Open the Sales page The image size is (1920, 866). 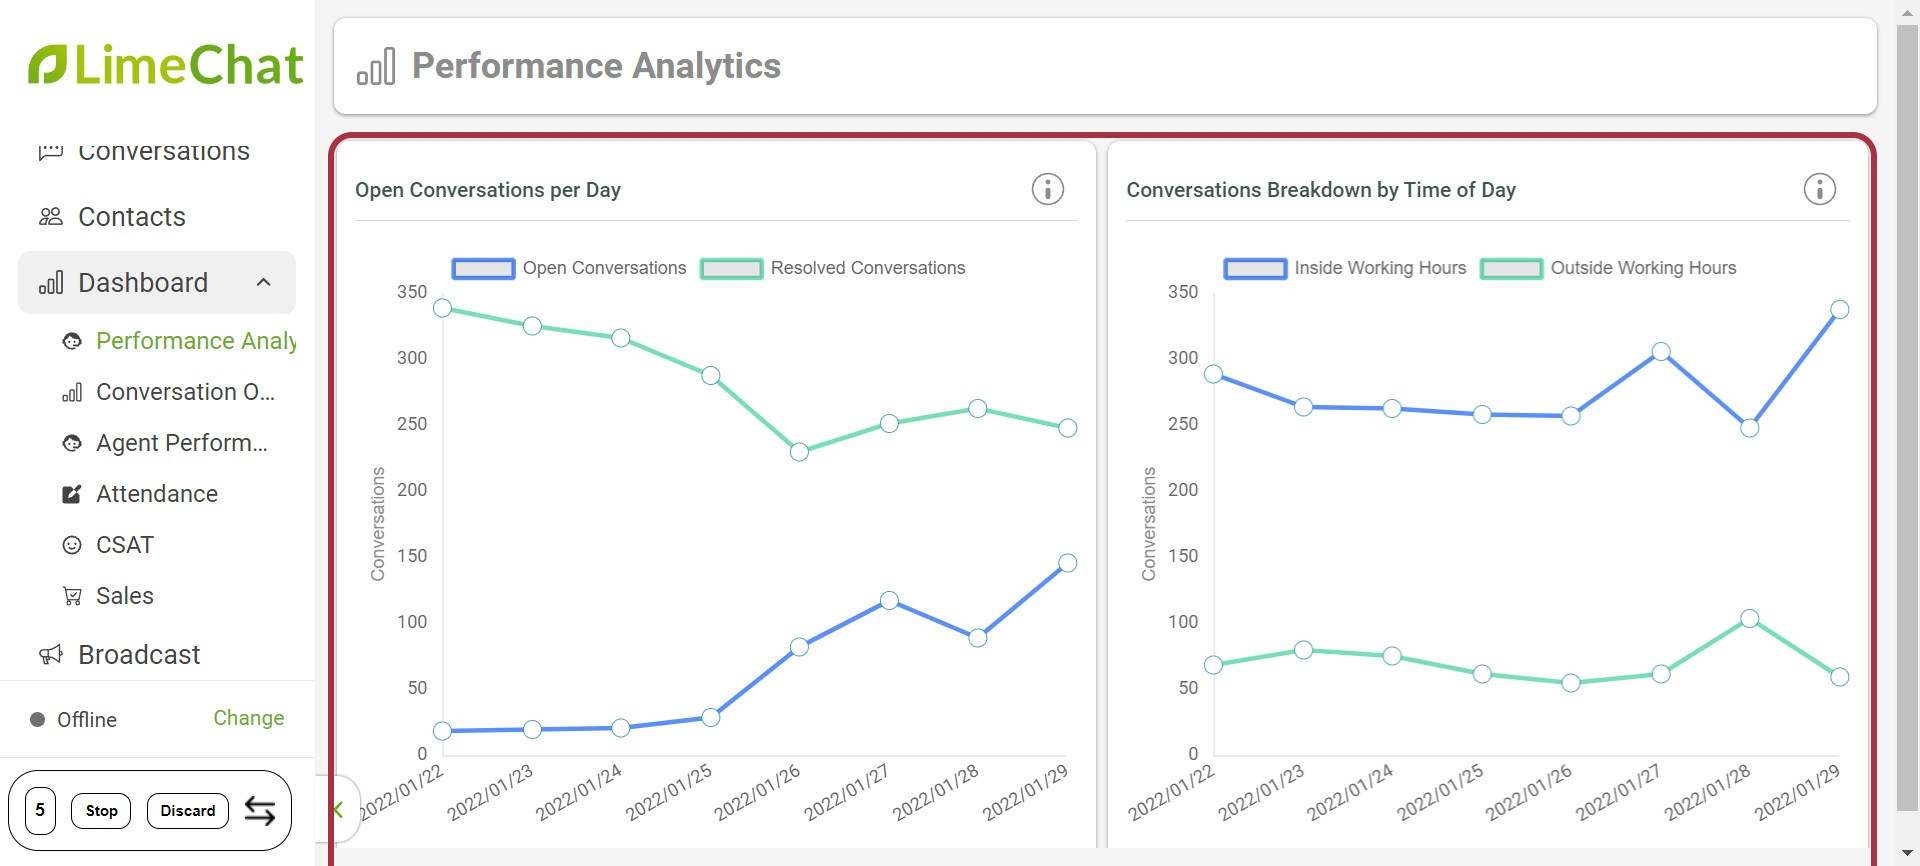125,596
